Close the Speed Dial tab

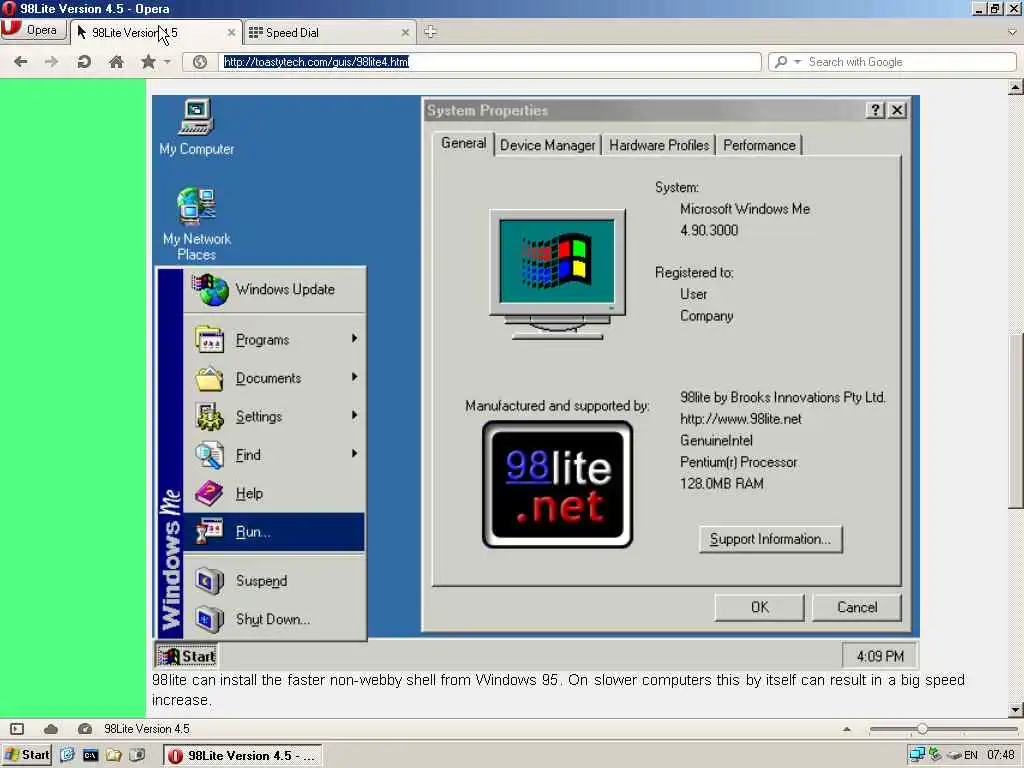[405, 33]
